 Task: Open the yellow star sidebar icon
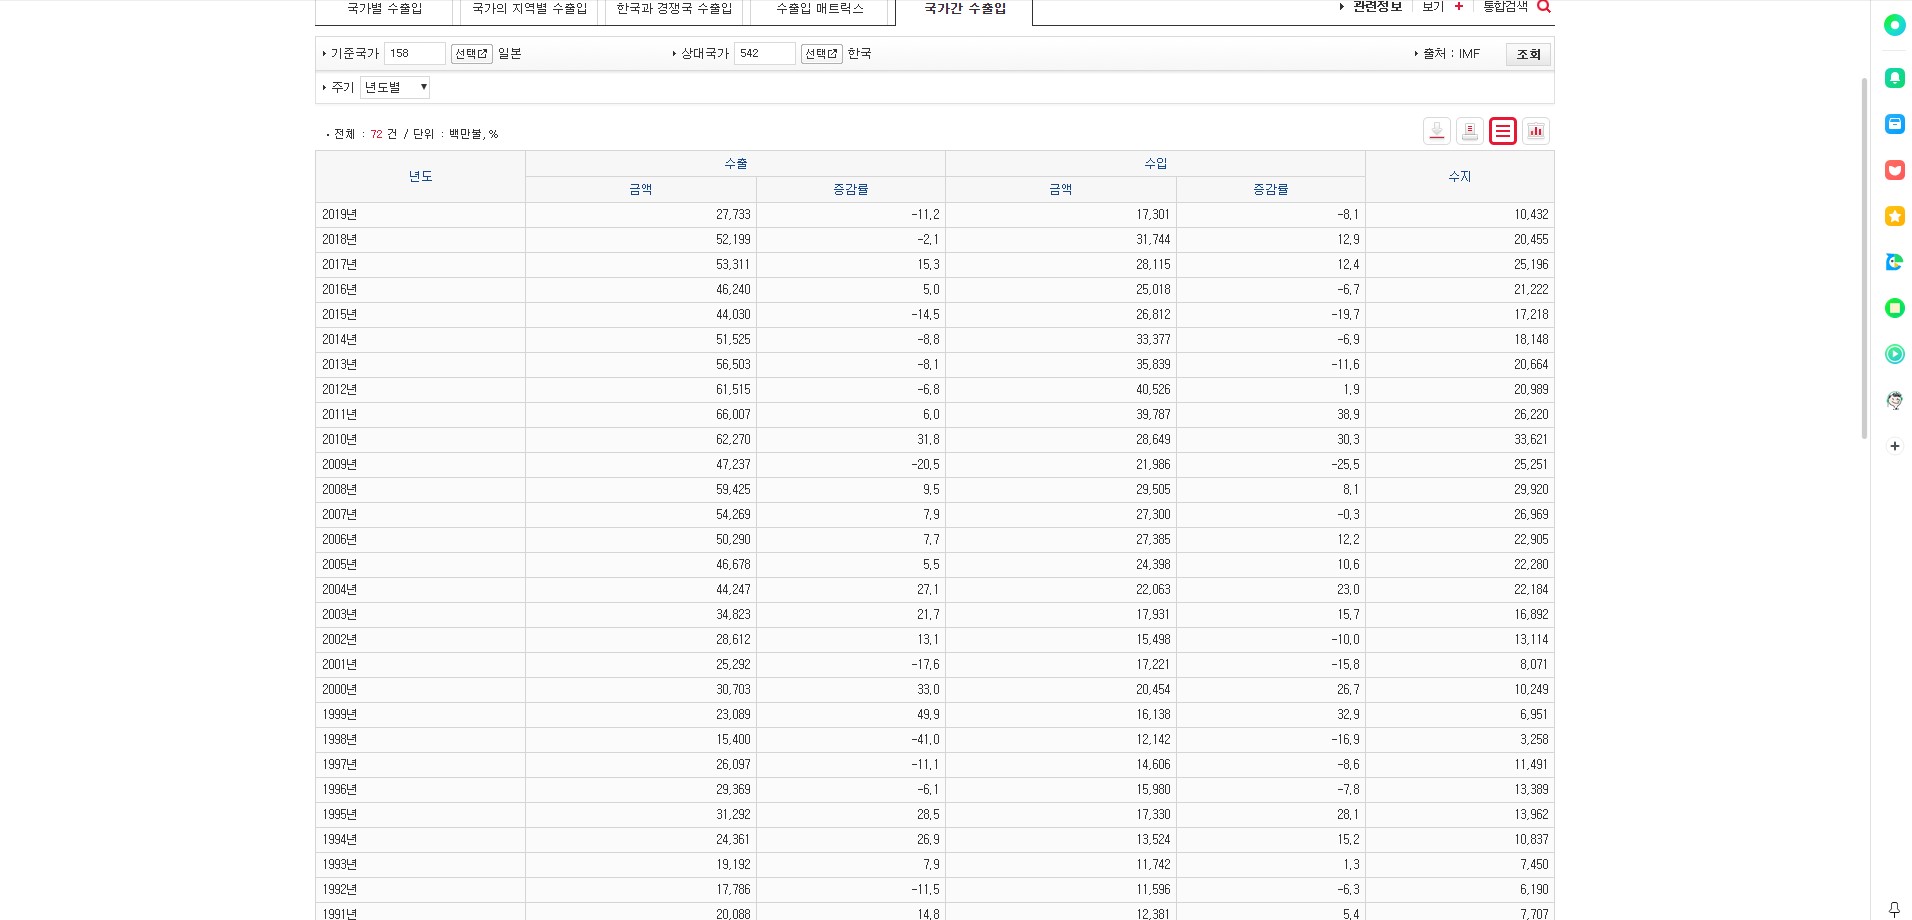[1894, 216]
